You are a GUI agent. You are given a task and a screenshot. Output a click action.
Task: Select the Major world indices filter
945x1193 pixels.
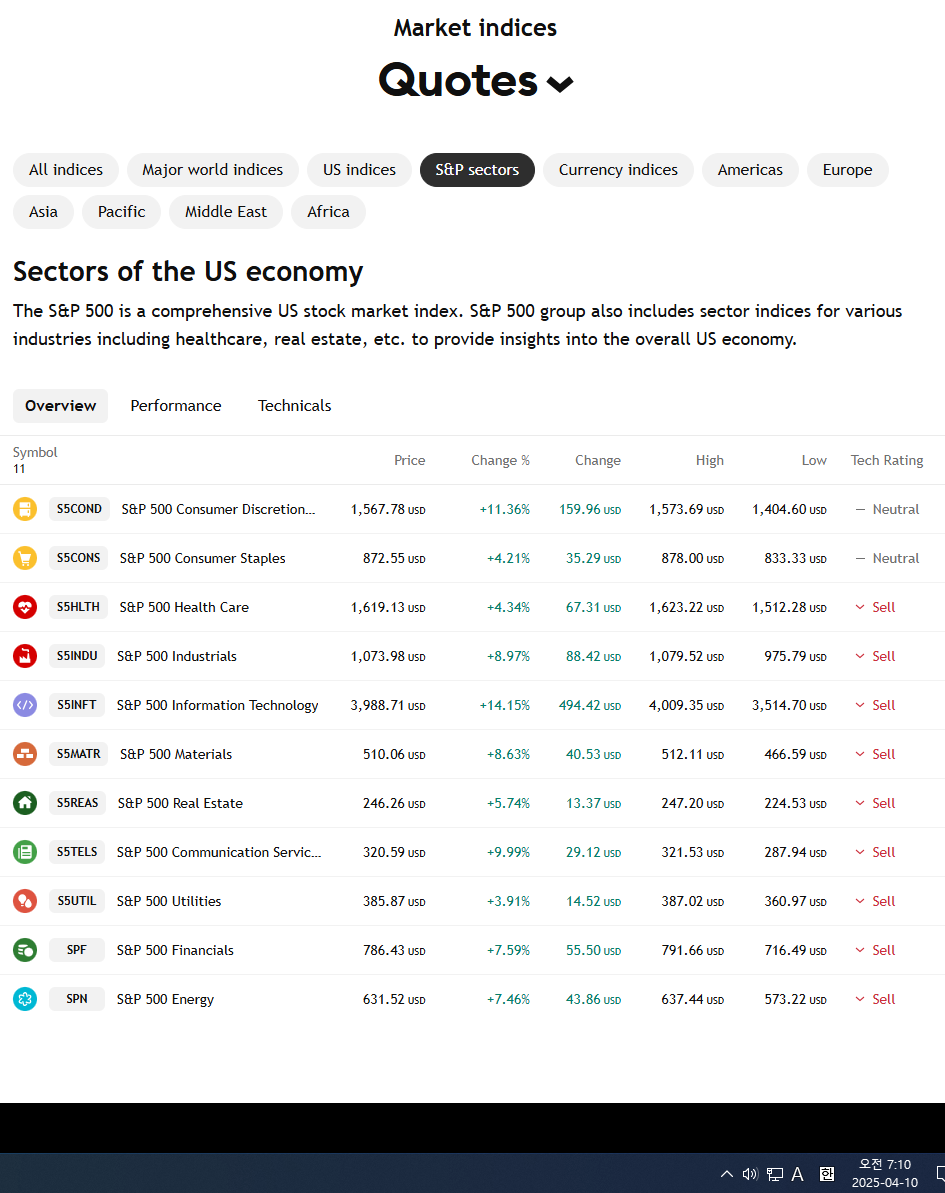(212, 170)
